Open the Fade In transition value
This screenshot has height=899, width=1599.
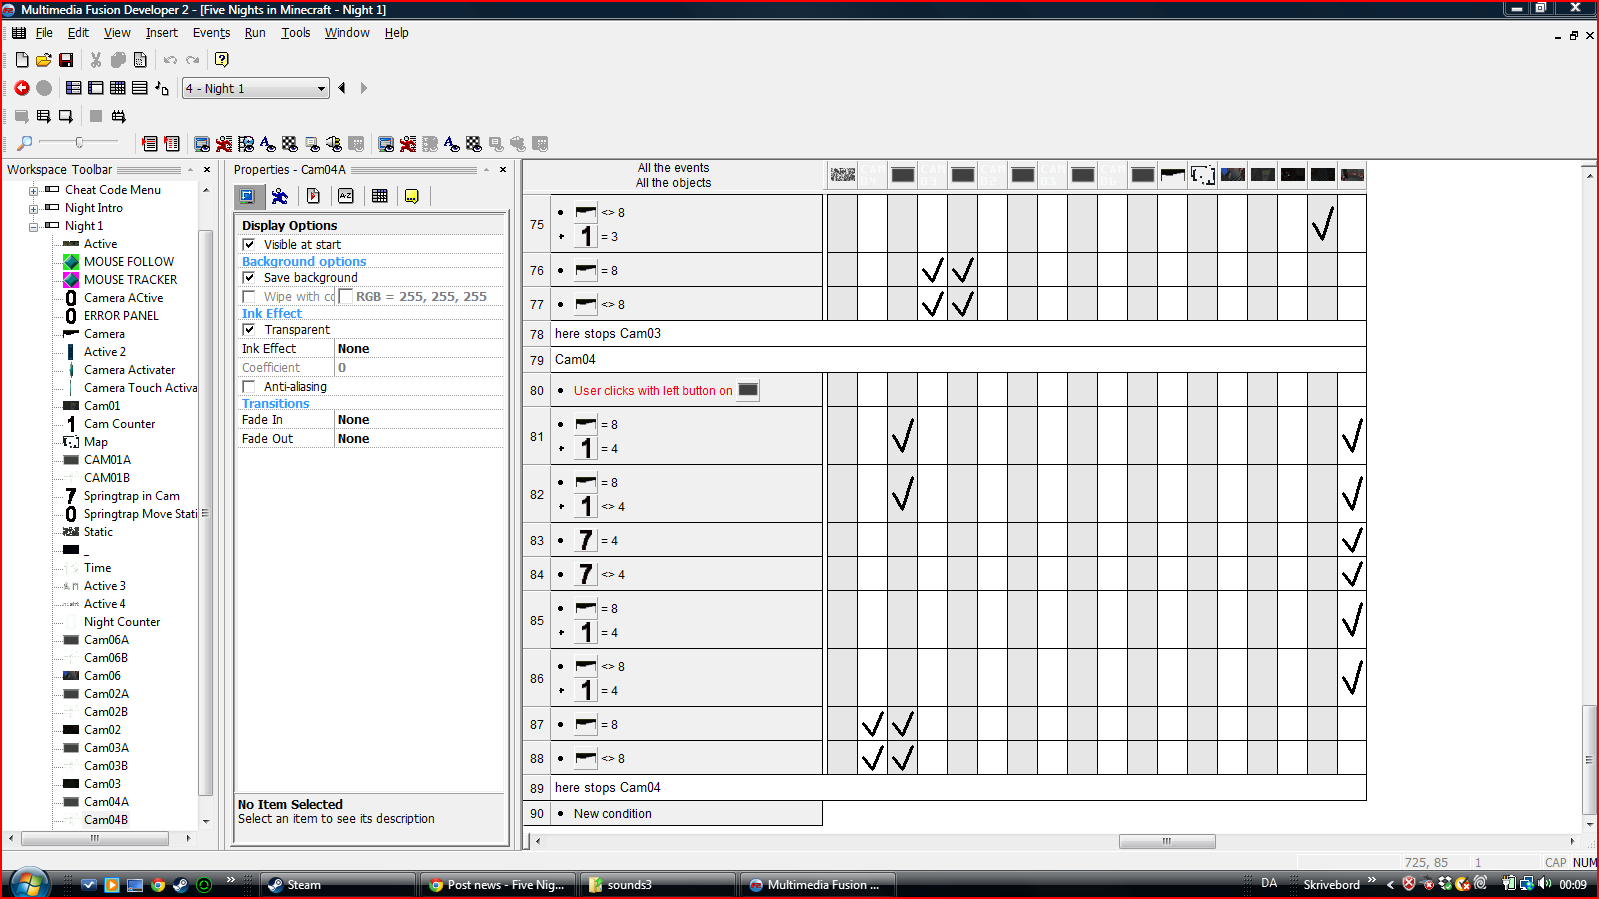420,420
